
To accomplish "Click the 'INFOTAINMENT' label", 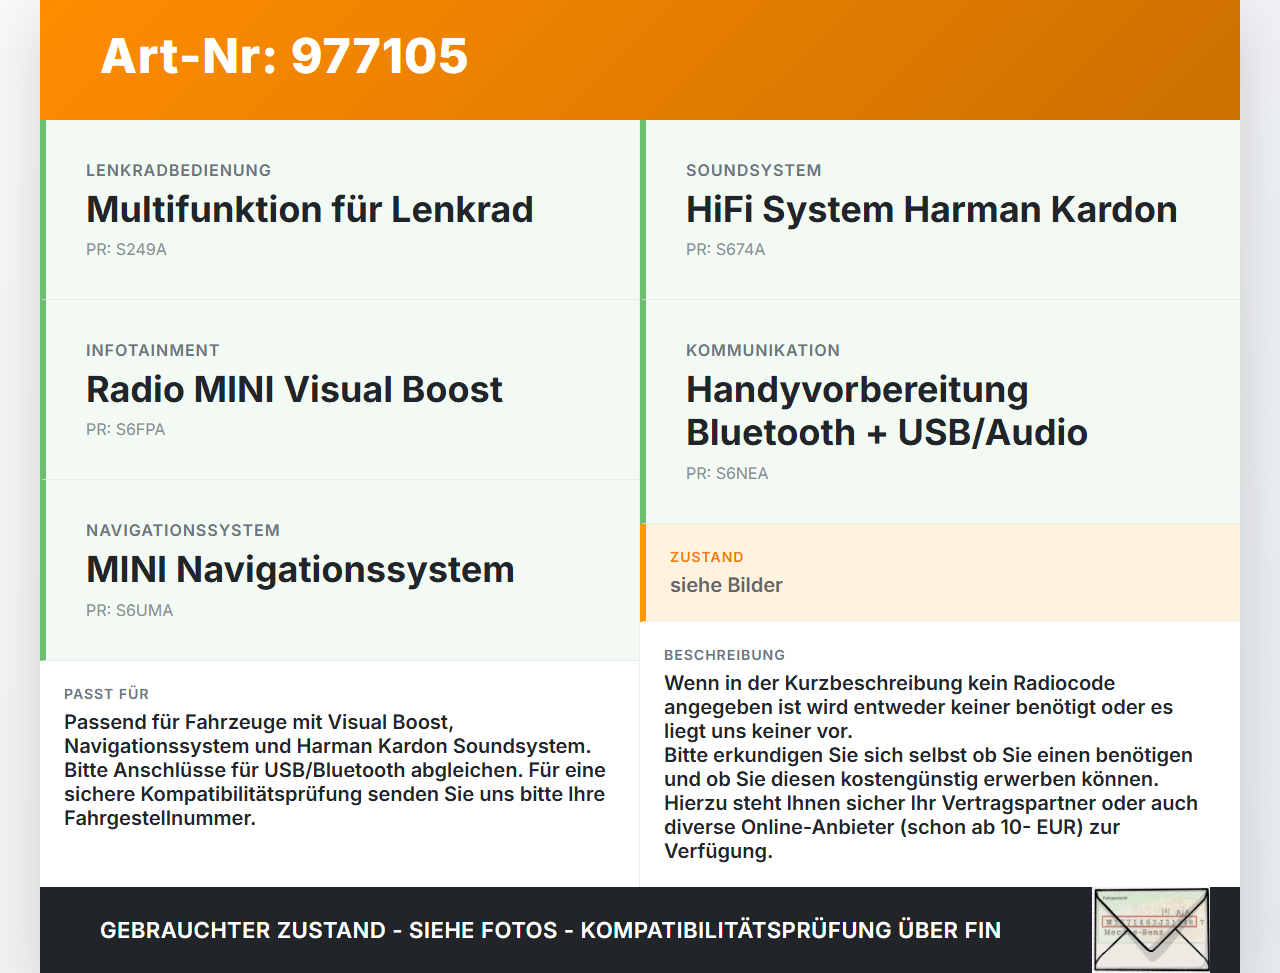I will tap(153, 351).
